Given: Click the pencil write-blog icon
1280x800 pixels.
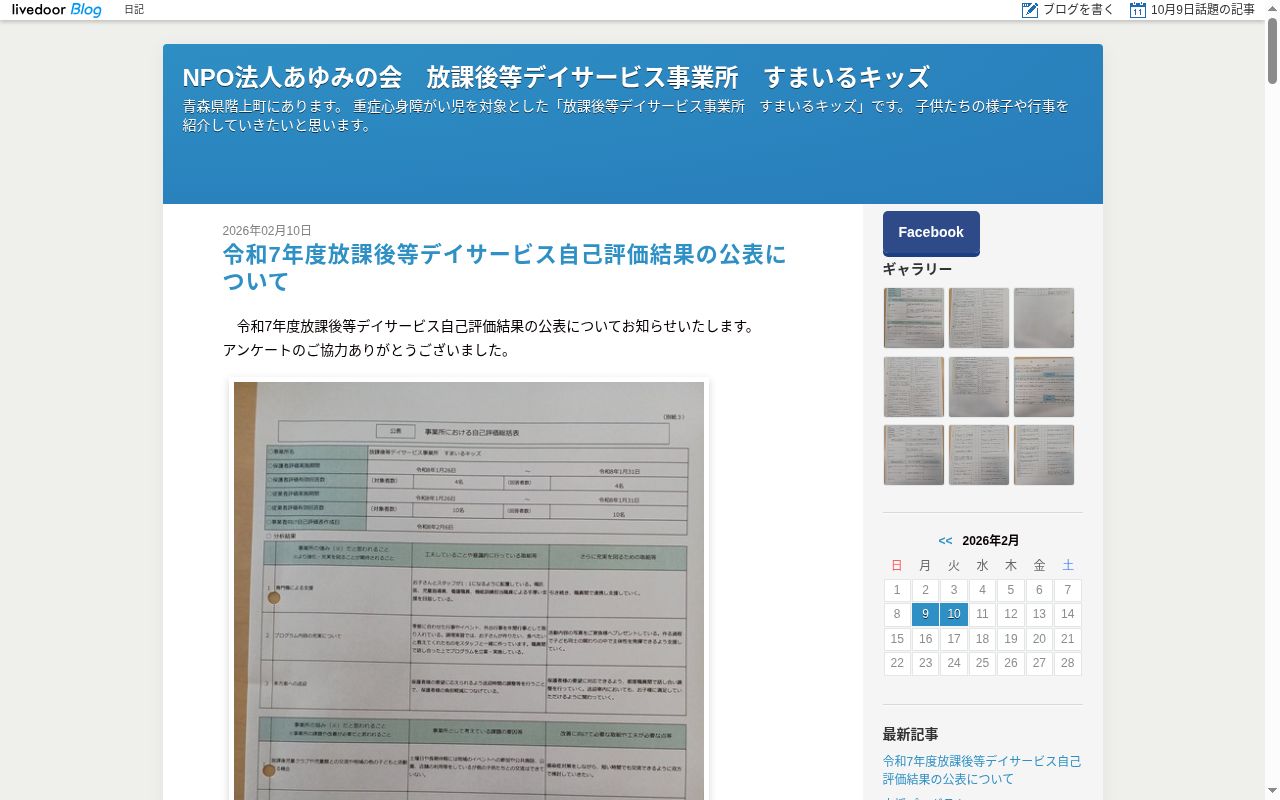Looking at the screenshot, I should point(1030,10).
